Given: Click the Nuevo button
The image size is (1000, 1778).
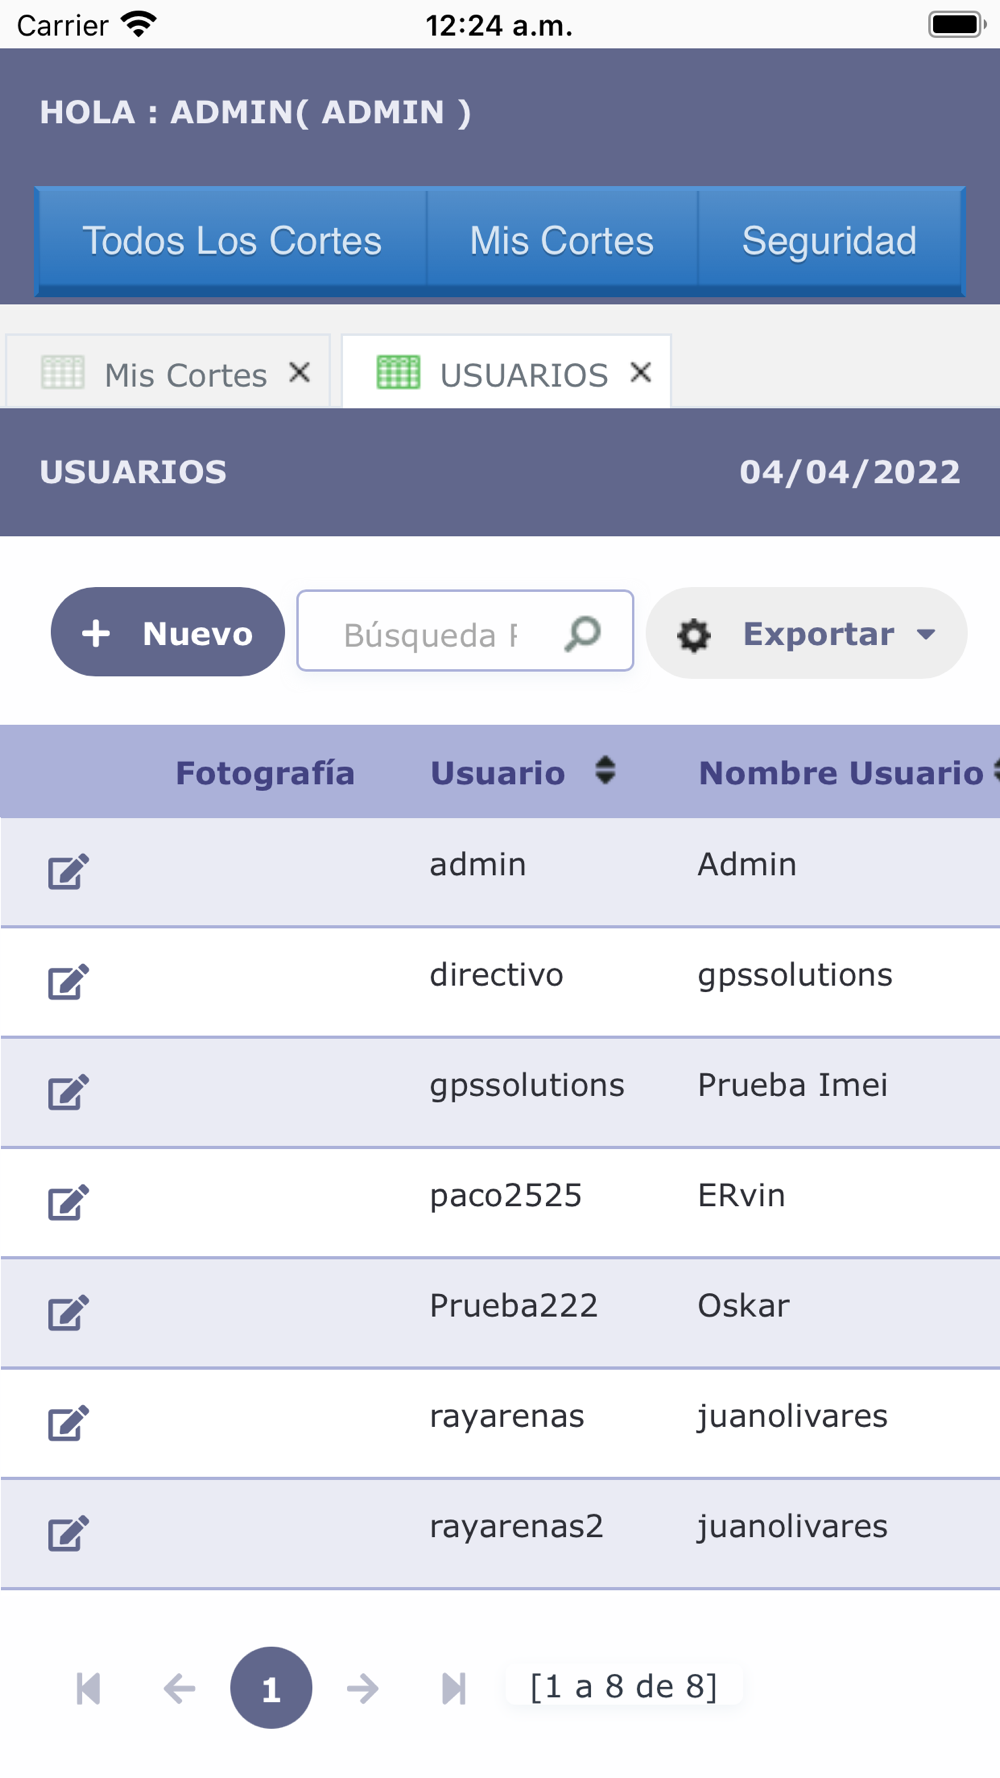Looking at the screenshot, I should [x=167, y=633].
